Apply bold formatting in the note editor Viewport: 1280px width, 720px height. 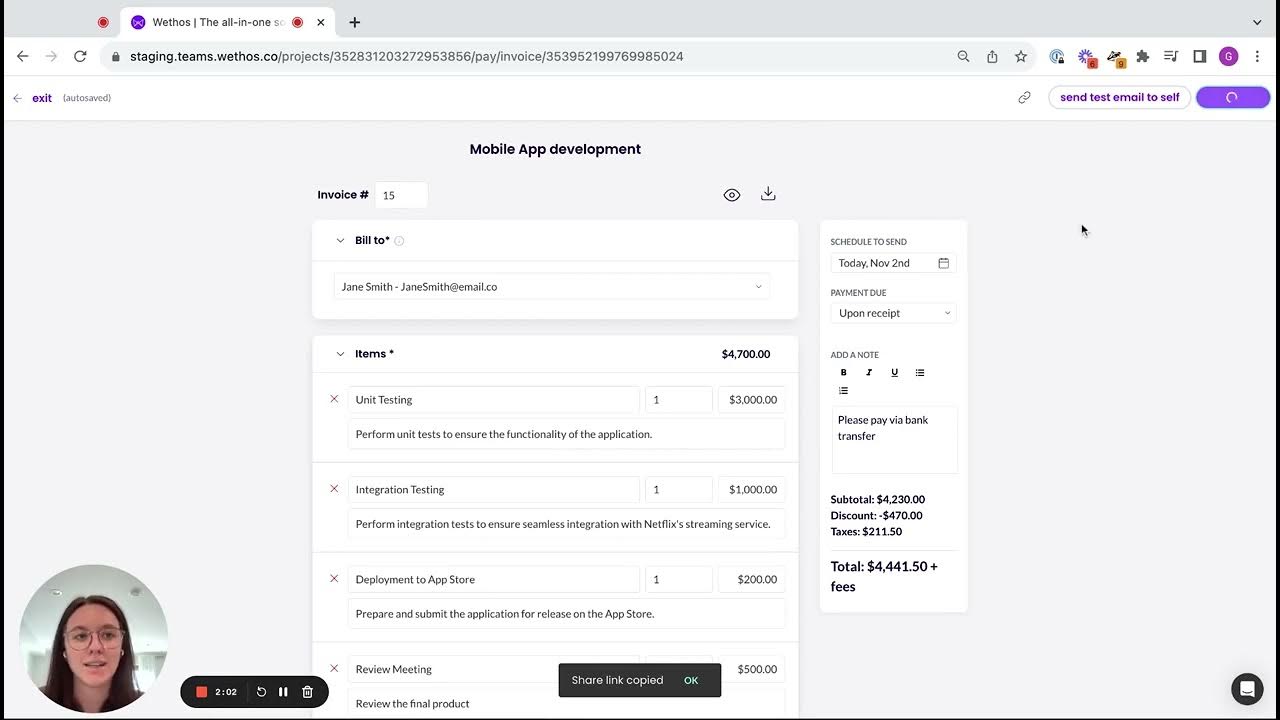point(843,372)
